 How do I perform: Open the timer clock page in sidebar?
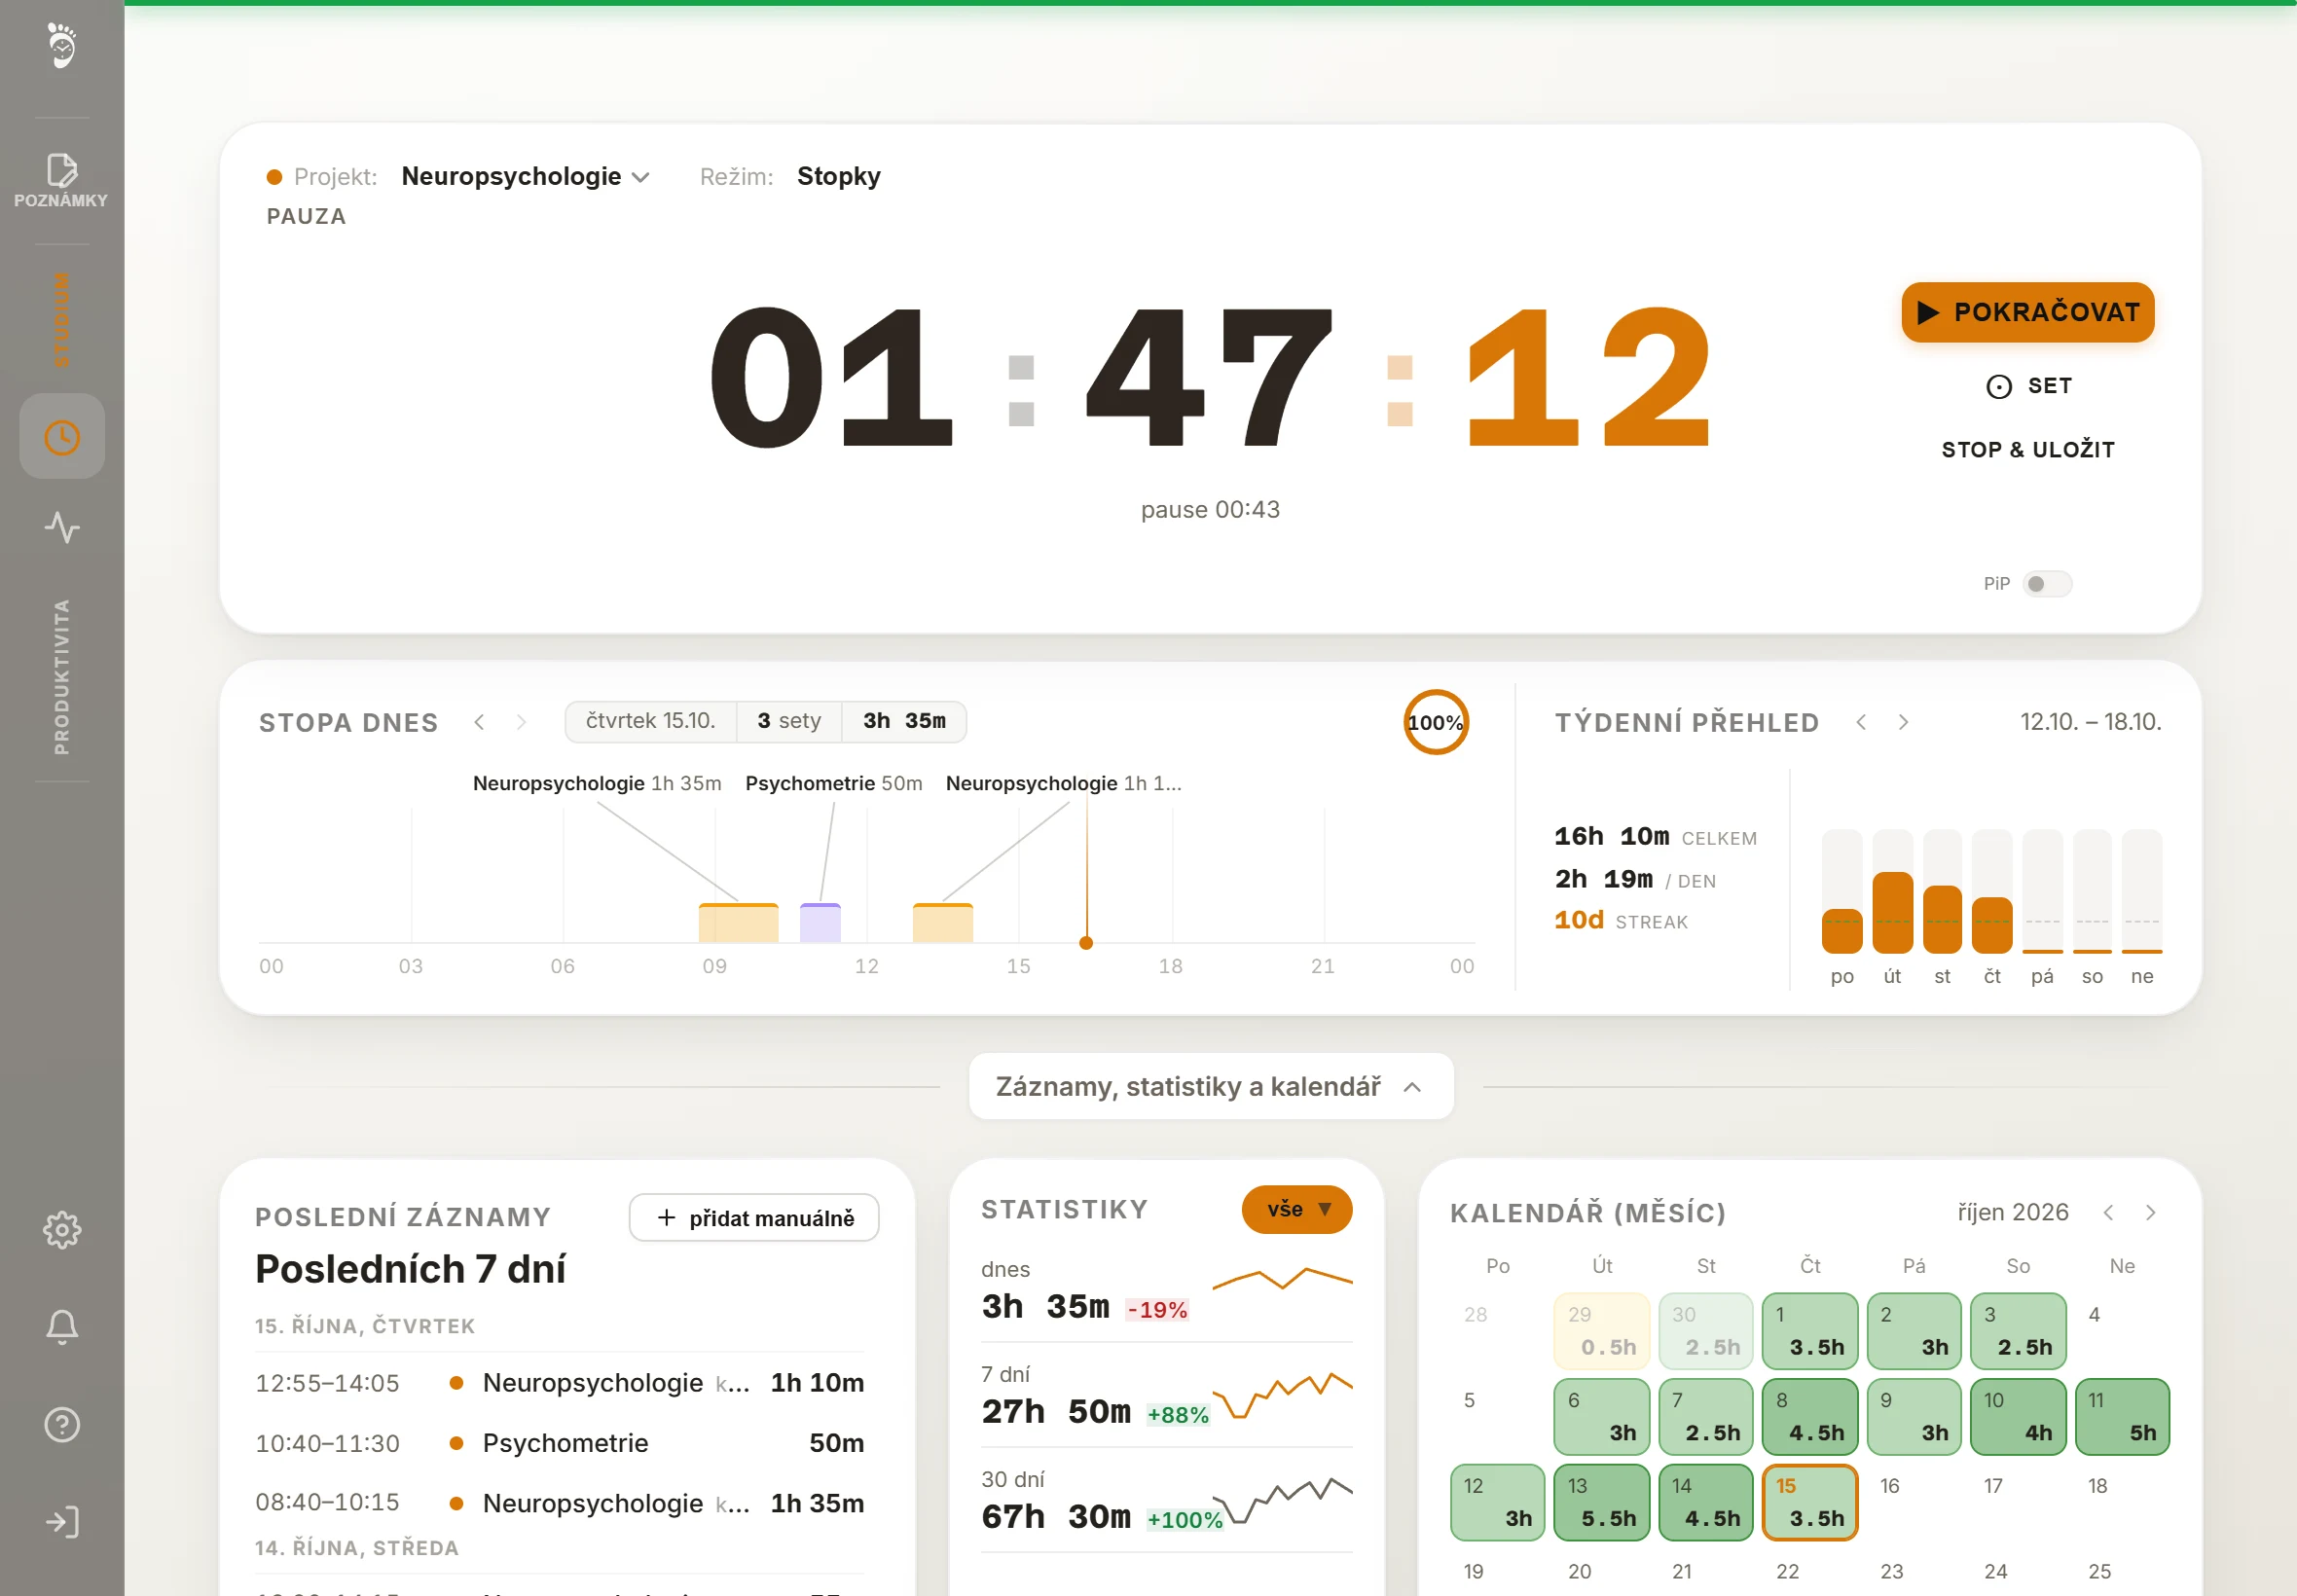coord(62,437)
